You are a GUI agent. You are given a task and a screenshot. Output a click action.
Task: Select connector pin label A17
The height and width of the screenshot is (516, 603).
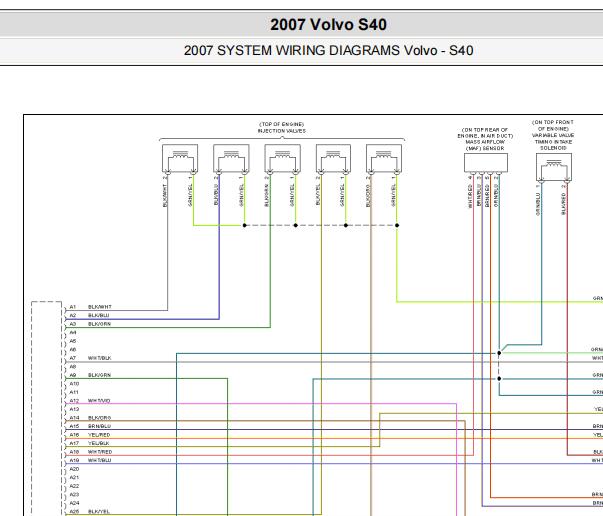pyautogui.click(x=74, y=443)
